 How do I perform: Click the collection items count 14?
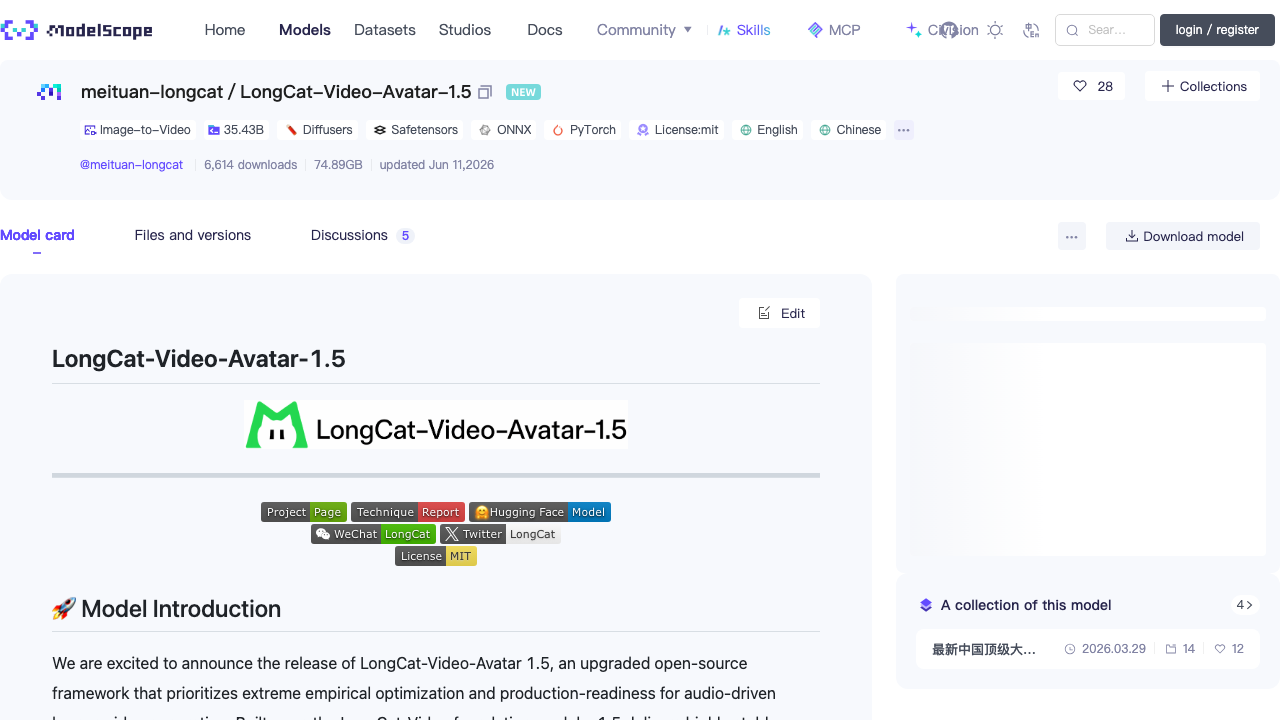pyautogui.click(x=1181, y=649)
